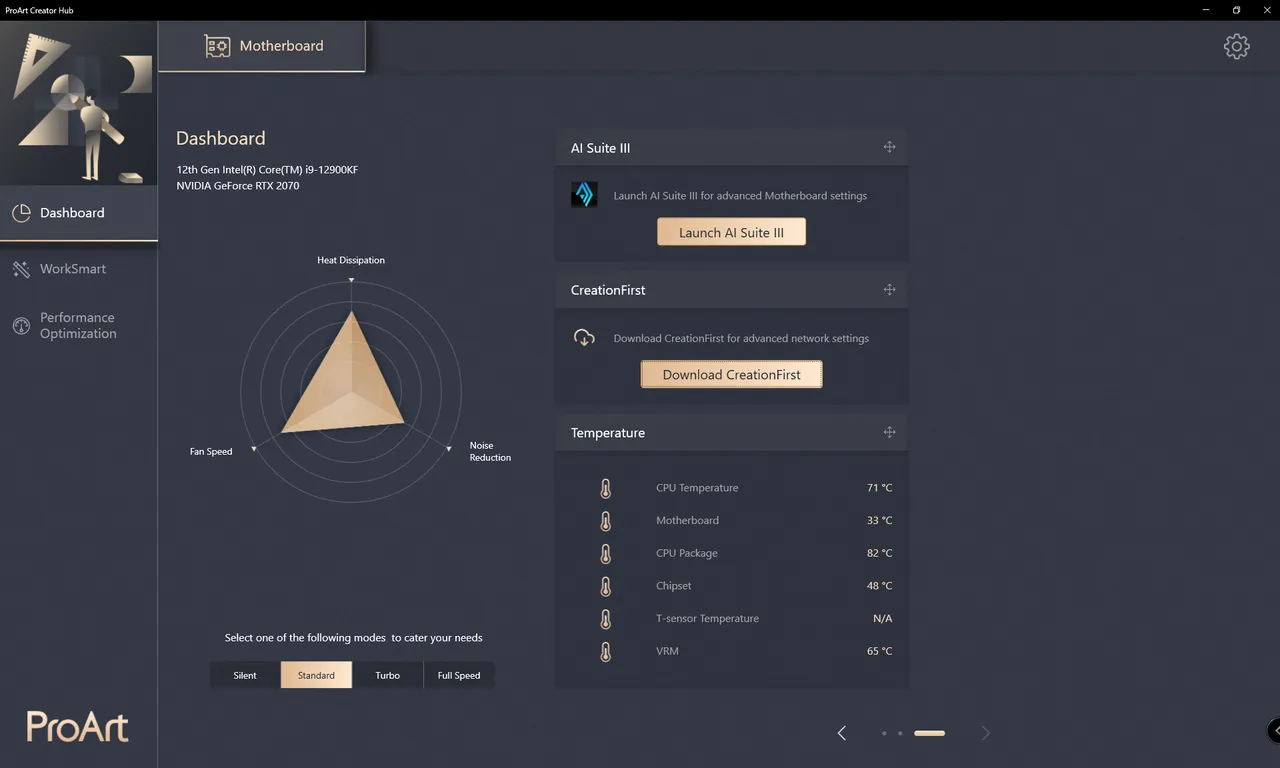Open the Performance Optimization section
This screenshot has width=1280, height=768.
click(79, 326)
